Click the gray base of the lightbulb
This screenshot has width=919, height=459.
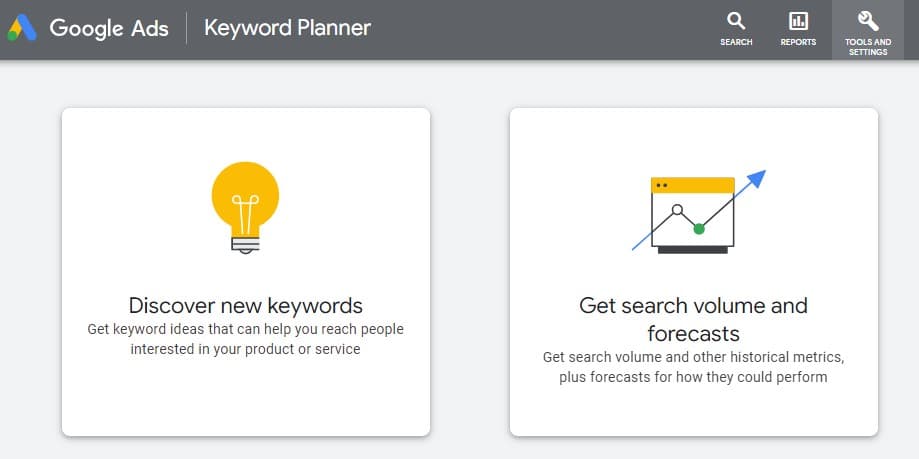245,241
